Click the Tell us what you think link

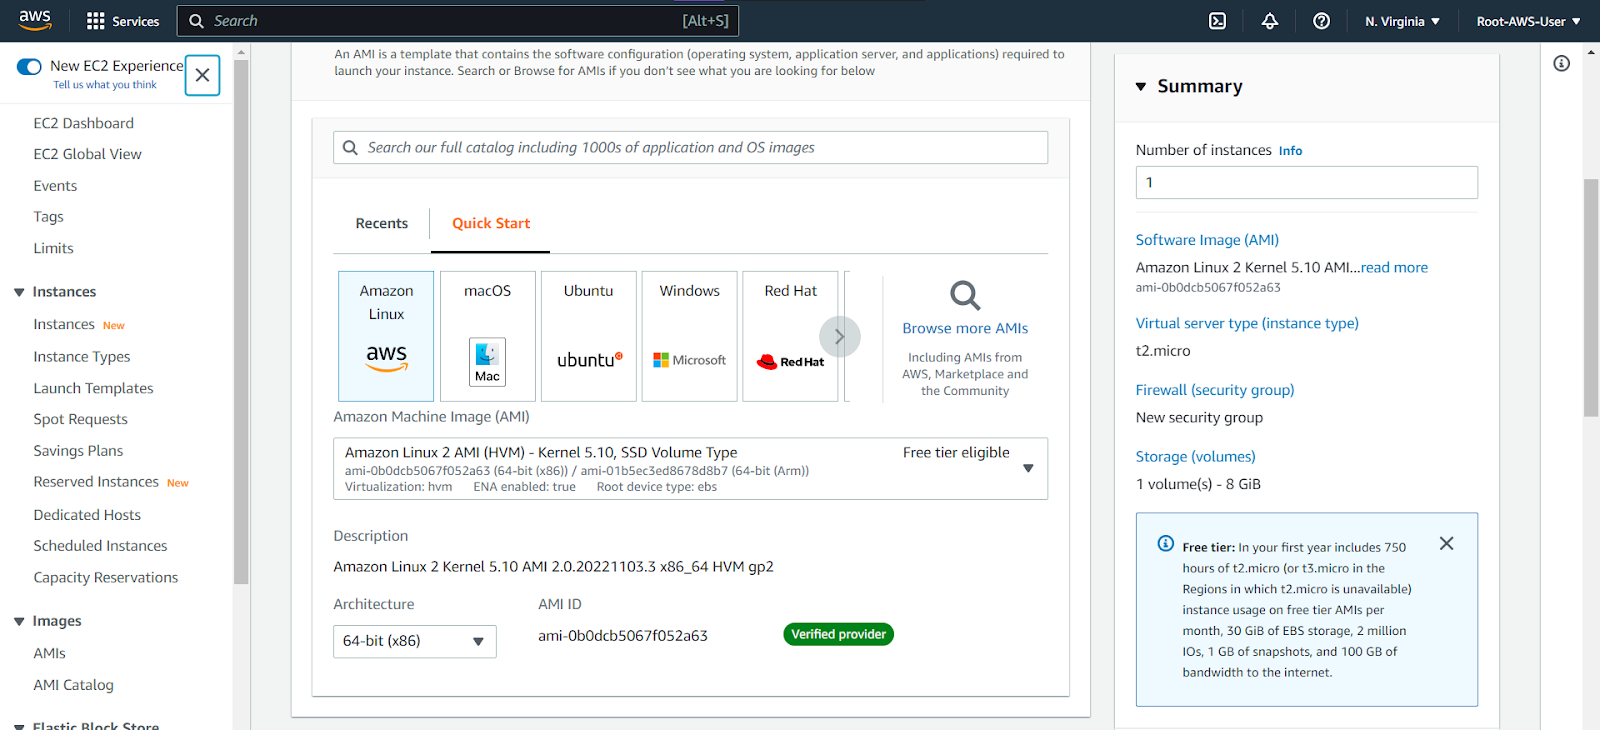coord(105,85)
